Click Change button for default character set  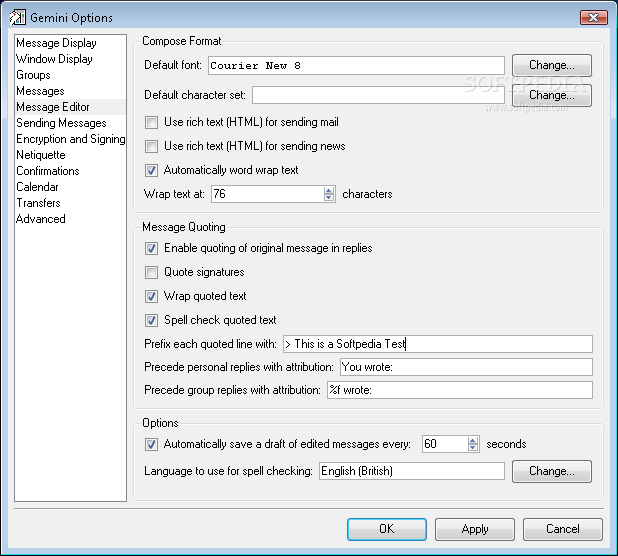tap(552, 95)
